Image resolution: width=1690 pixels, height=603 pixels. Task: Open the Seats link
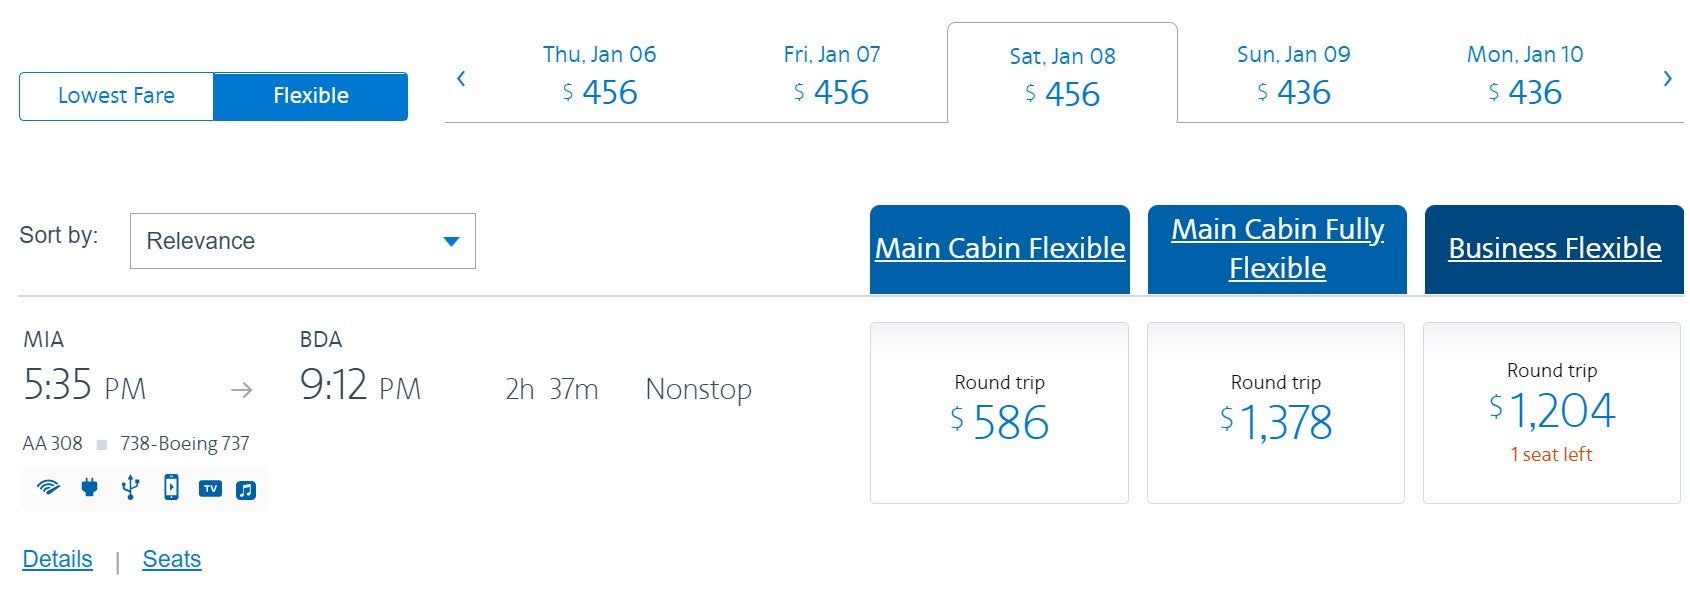pos(172,559)
